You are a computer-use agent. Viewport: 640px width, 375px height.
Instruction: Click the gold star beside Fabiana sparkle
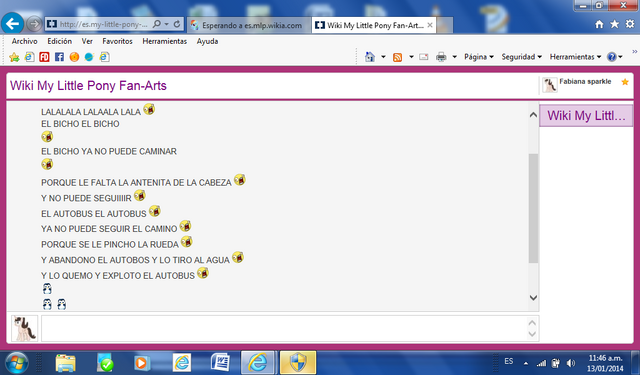point(625,82)
